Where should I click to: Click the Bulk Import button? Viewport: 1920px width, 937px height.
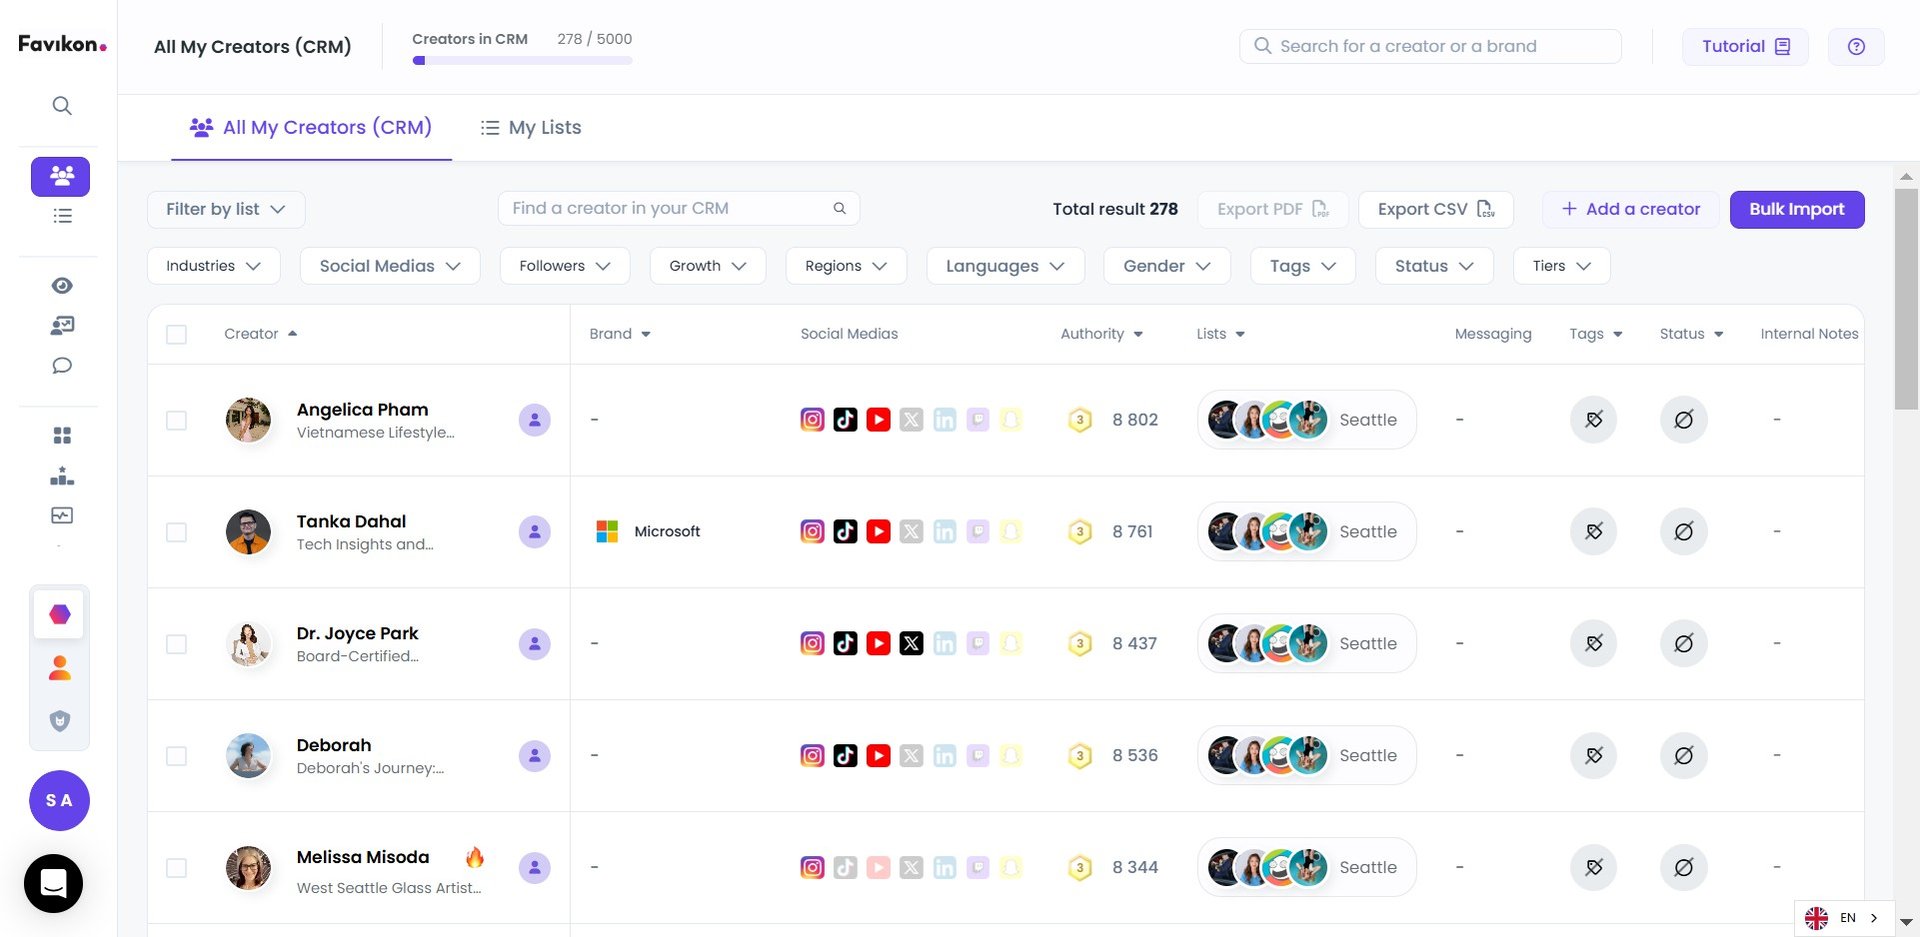[x=1796, y=209]
